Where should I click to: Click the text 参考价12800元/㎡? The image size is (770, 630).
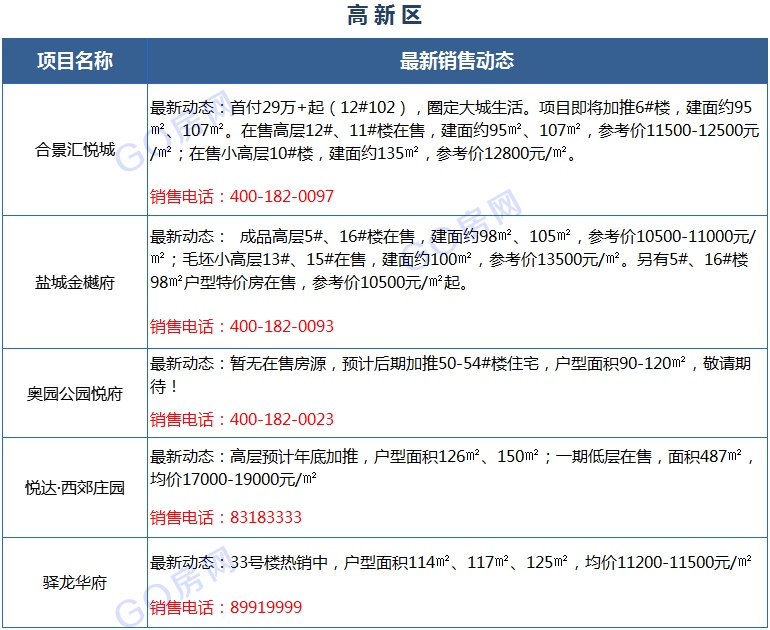click(x=501, y=154)
